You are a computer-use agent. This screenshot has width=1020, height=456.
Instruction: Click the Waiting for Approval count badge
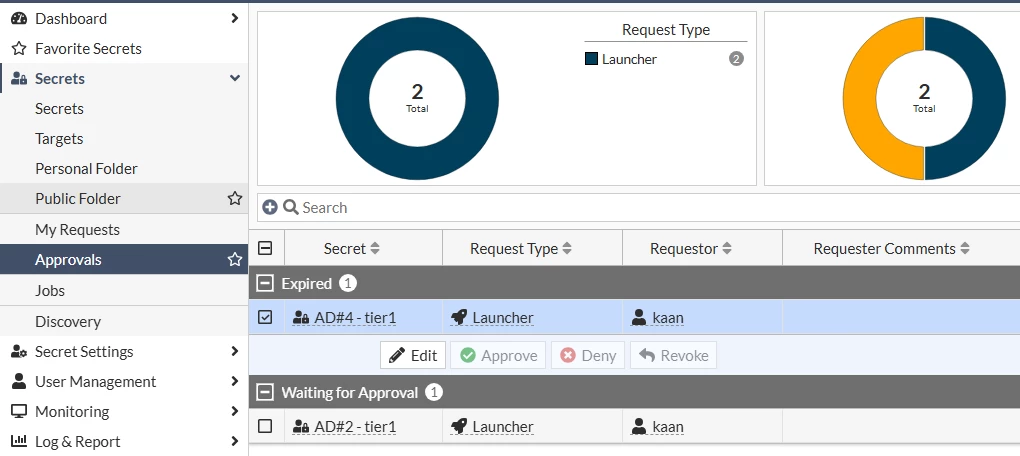click(434, 392)
